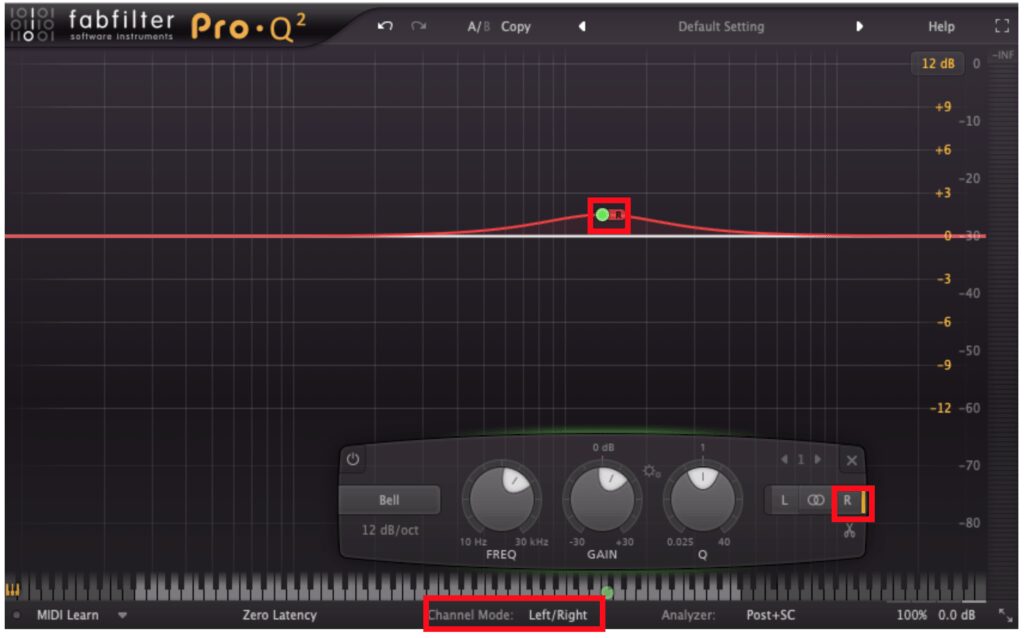Image resolution: width=1024 pixels, height=638 pixels.
Task: Open the Default Setting preset menu
Action: [721, 27]
